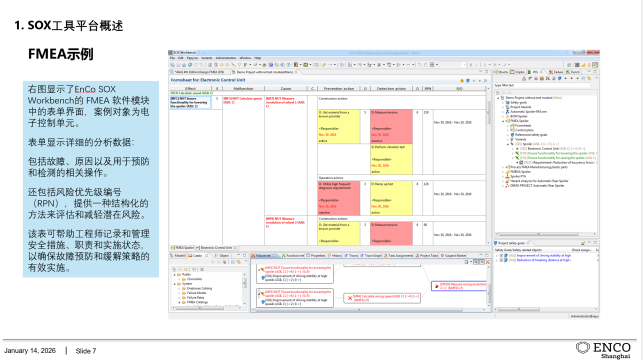643x360 pixels.
Task: Click the formsheet vertical scrollbar
Action: pos(488,166)
